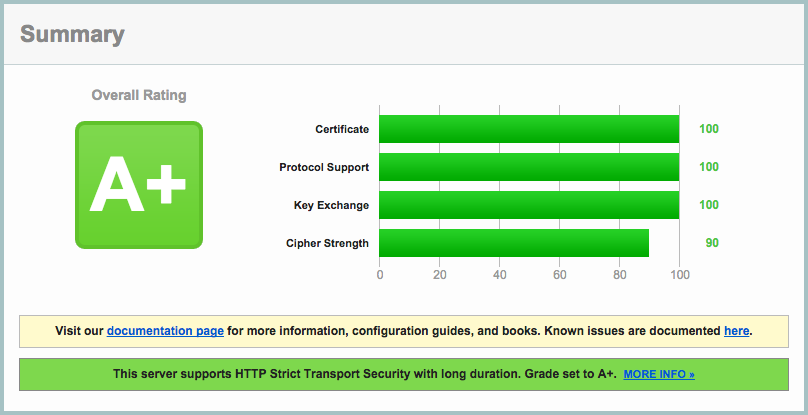The height and width of the screenshot is (415, 808).
Task: Click the Protocol Support score bar
Action: pyautogui.click(x=529, y=167)
